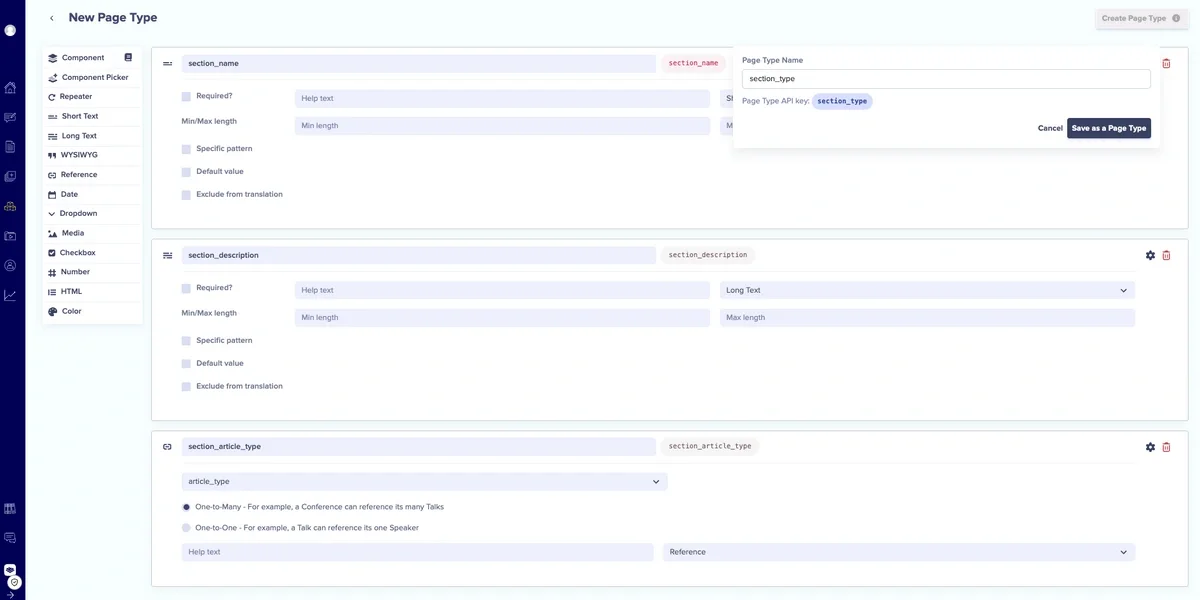Click Save as a Page Type button
Screen dimensions: 1200x600
coord(1108,128)
